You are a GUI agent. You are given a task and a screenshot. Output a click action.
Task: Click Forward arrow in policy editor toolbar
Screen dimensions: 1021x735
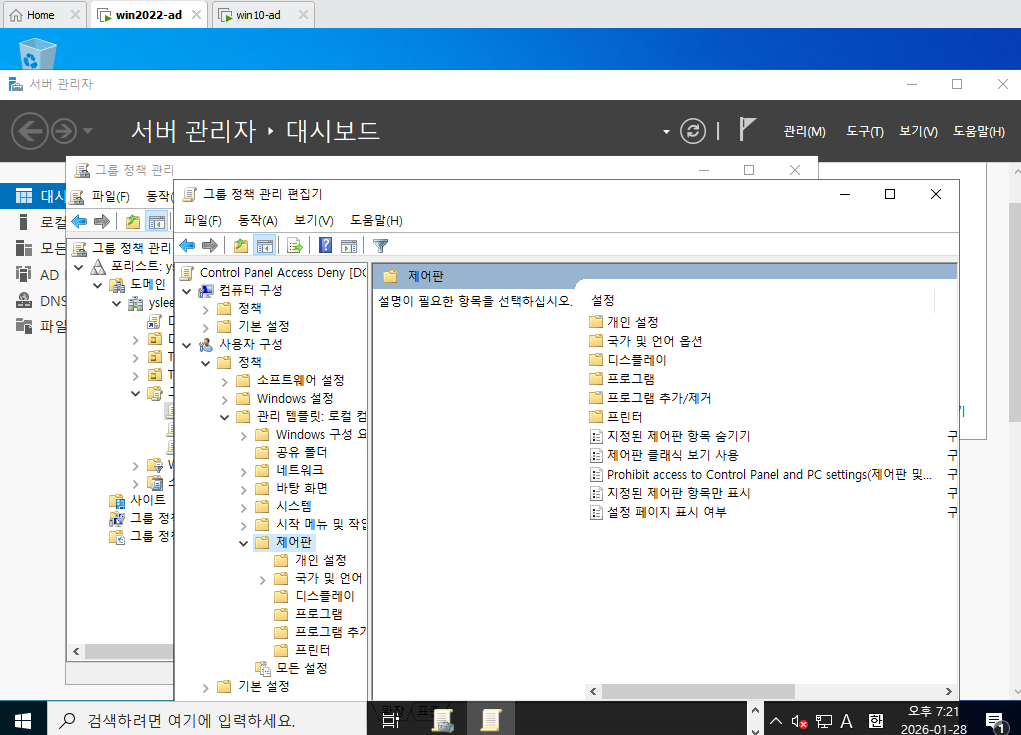[x=210, y=245]
